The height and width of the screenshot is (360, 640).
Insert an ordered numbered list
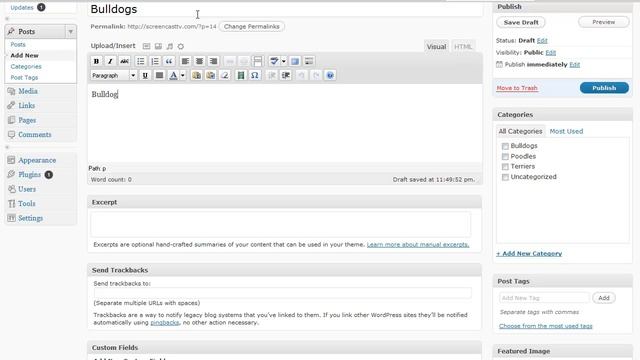coord(155,61)
